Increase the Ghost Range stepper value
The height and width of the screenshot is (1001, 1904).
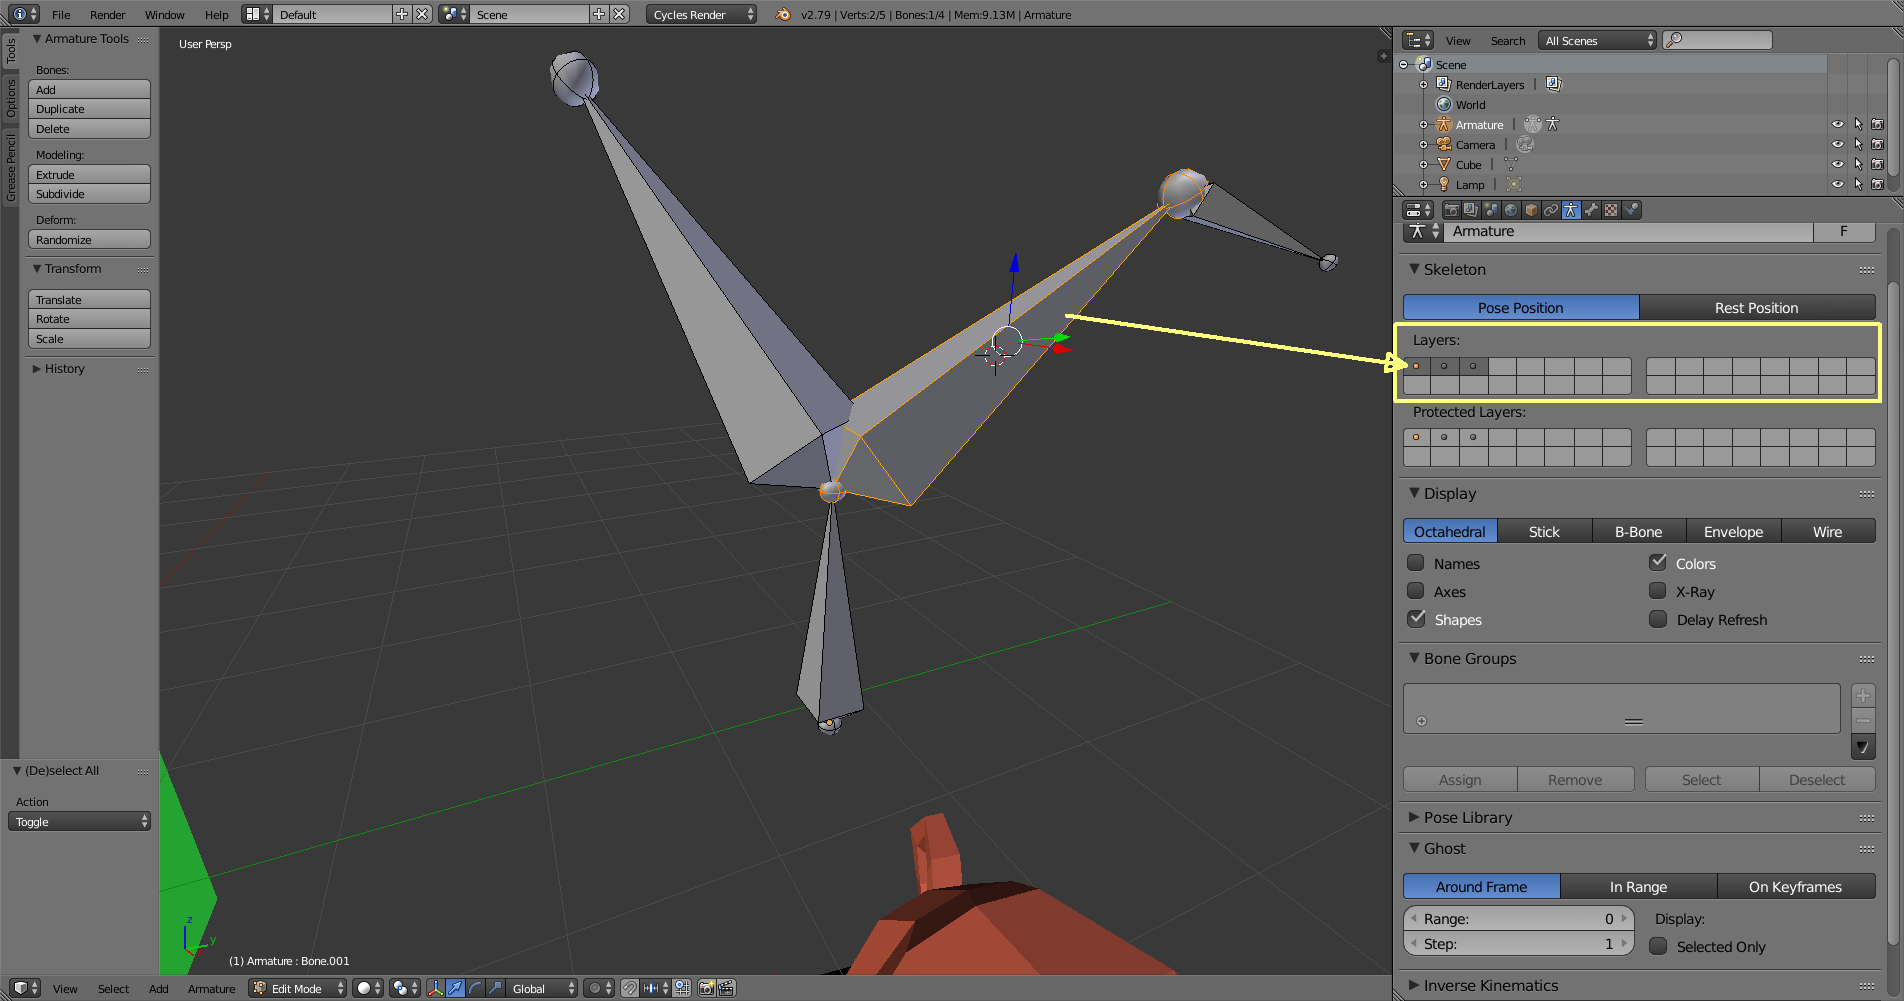[1623, 918]
